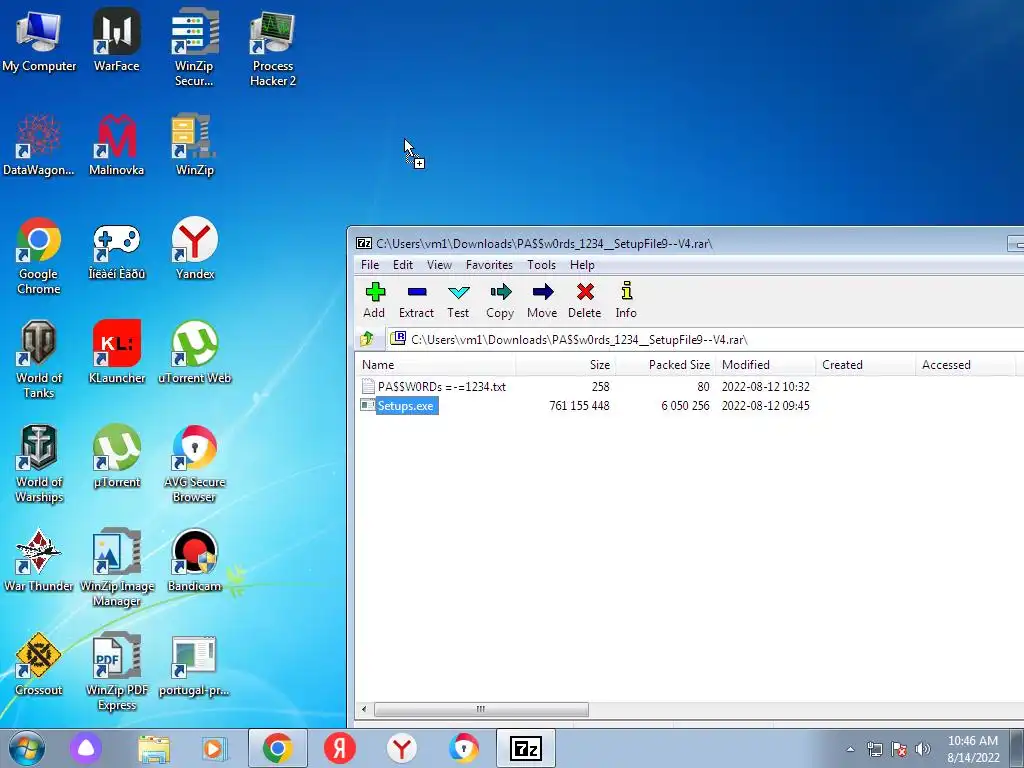1024x768 pixels.
Task: Open AVG Secure Browser taskbar icon
Action: [x=464, y=748]
